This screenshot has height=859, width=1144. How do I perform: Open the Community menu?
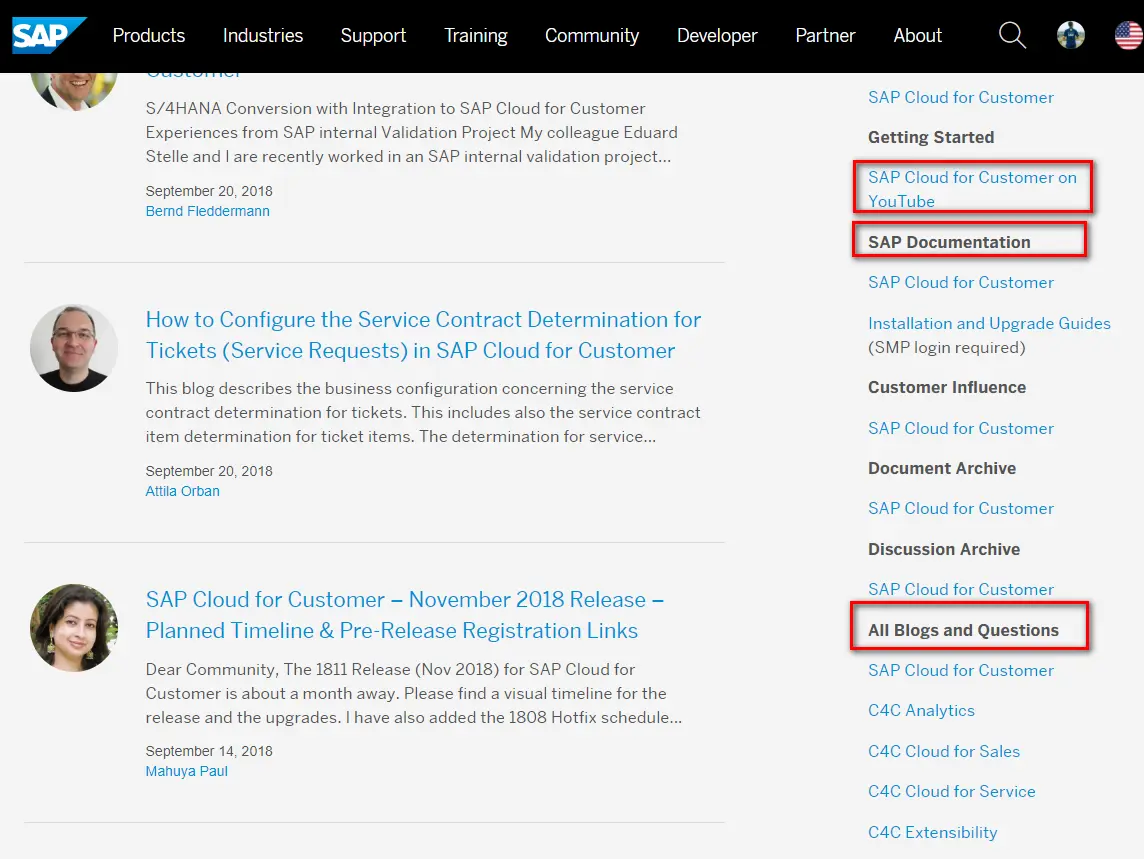click(x=592, y=35)
